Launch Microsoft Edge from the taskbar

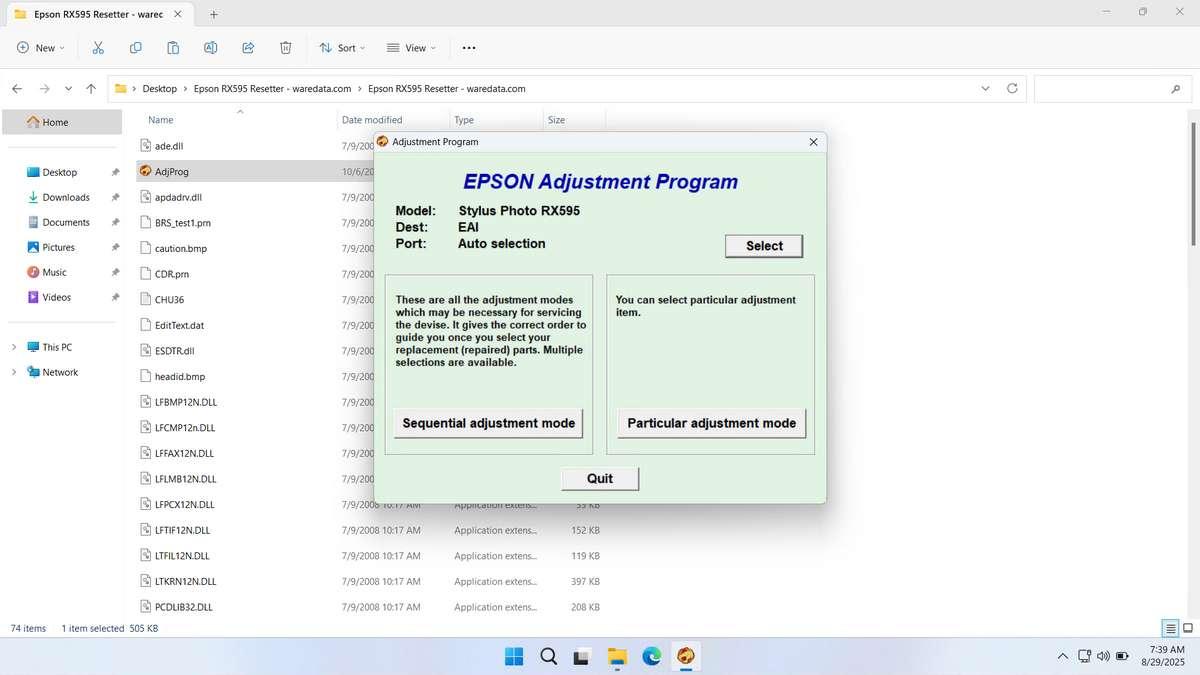point(651,656)
